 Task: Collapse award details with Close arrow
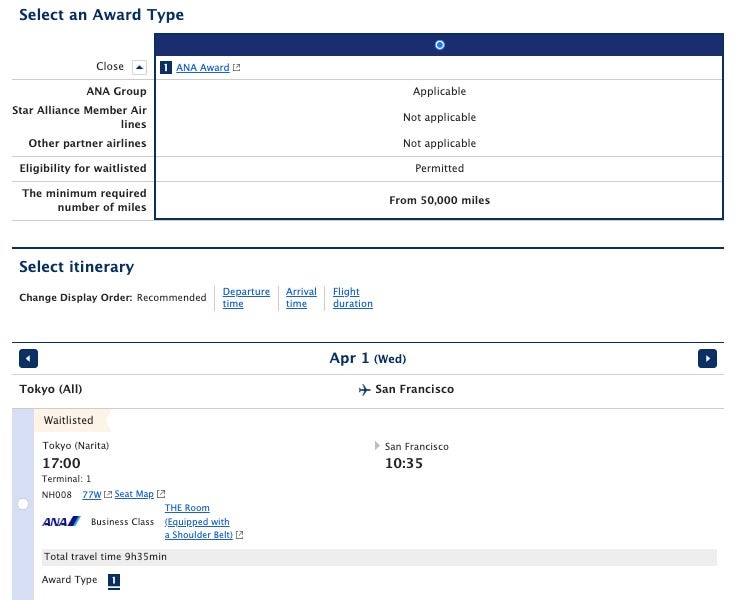click(139, 67)
